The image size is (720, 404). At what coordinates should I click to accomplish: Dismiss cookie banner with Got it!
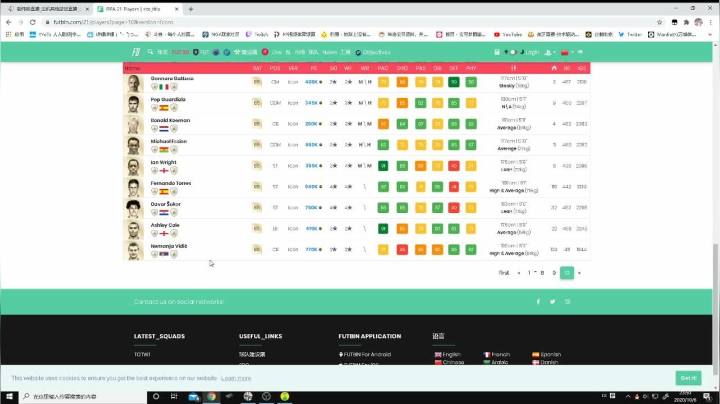(688, 378)
